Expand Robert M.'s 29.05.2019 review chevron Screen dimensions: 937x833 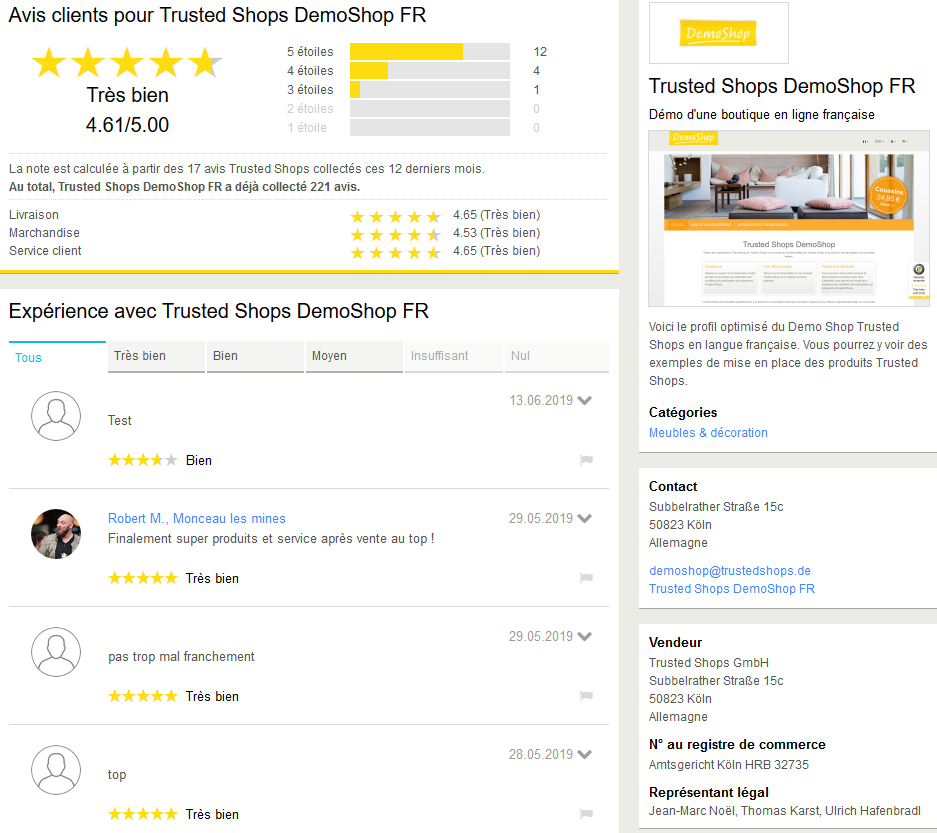585,518
